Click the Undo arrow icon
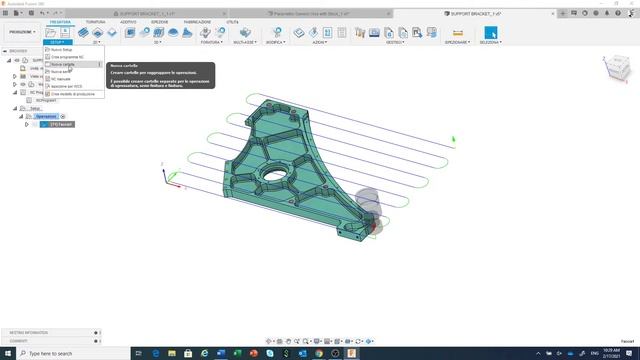The width and height of the screenshot is (640, 360). [x=42, y=13]
